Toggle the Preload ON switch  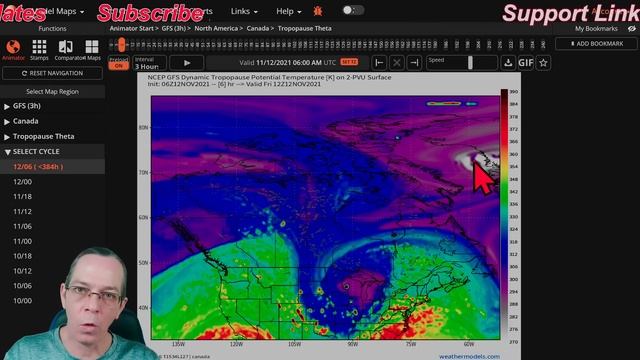point(119,63)
